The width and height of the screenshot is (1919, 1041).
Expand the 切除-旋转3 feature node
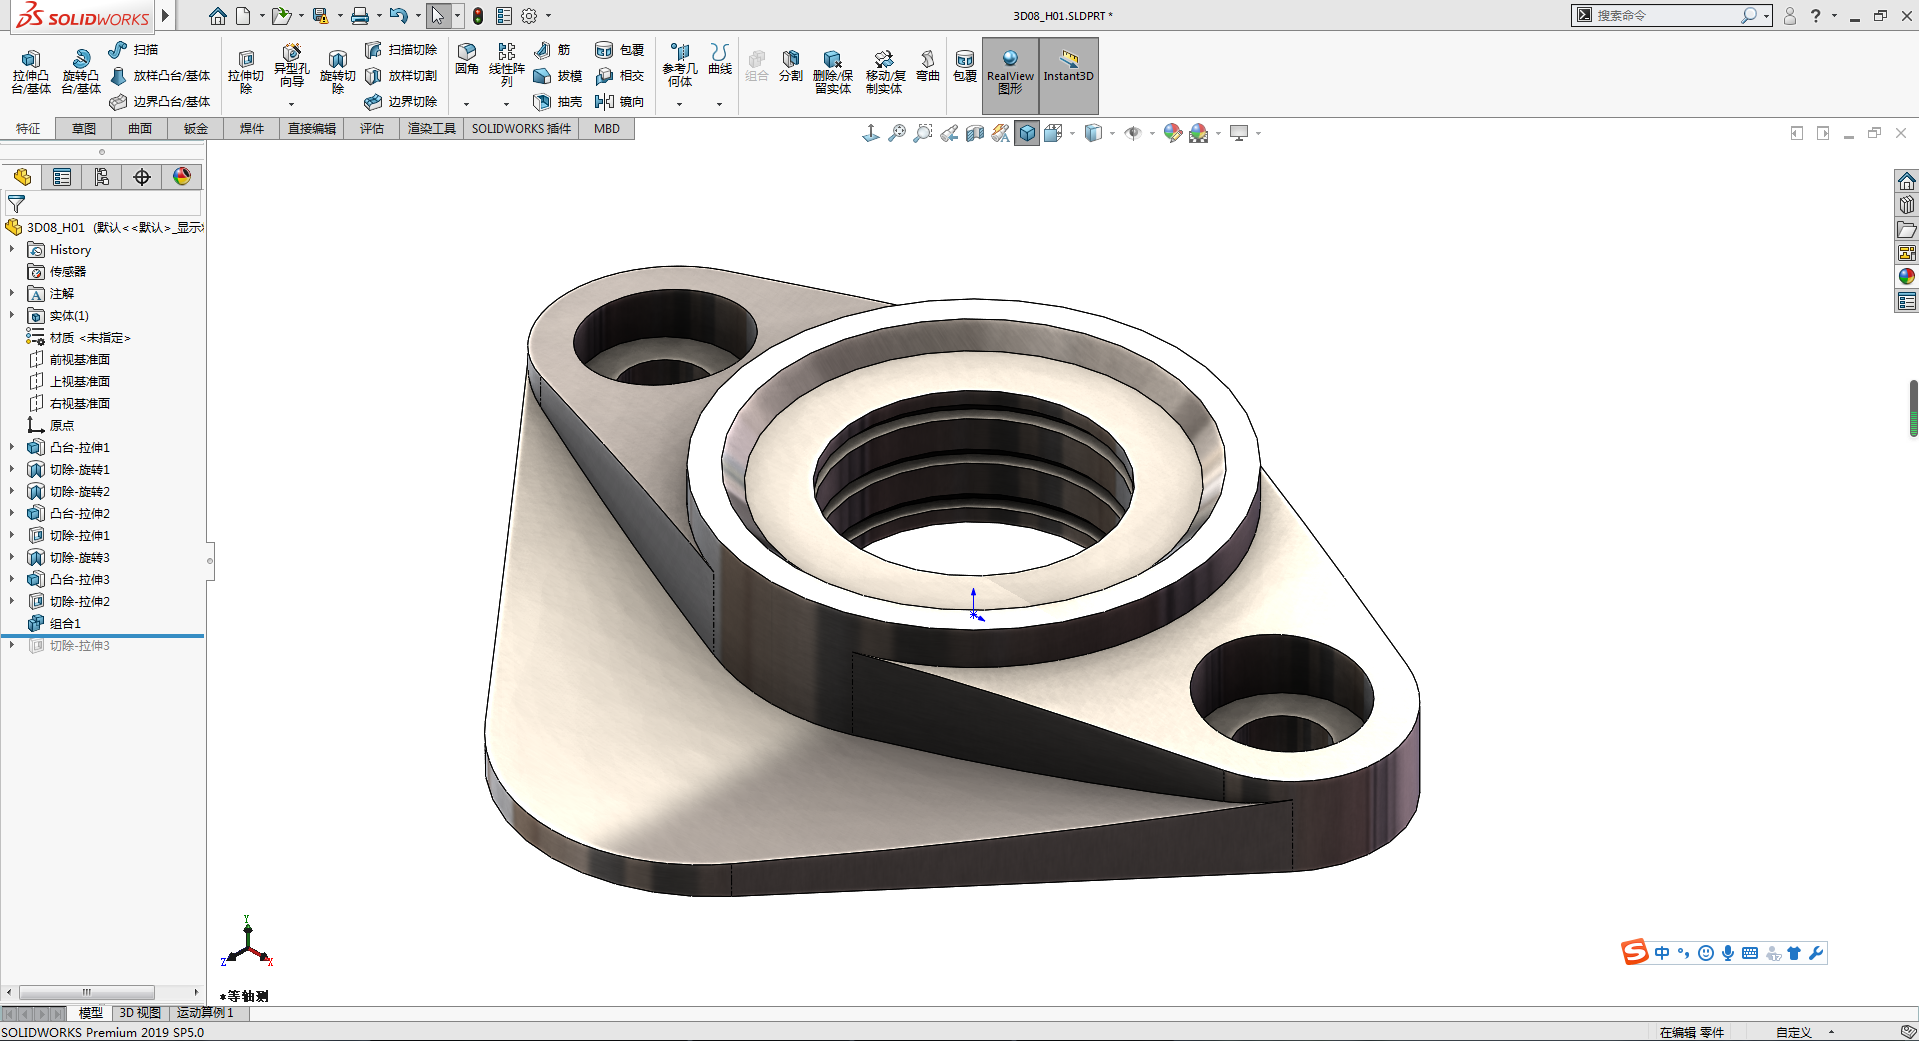click(x=12, y=557)
